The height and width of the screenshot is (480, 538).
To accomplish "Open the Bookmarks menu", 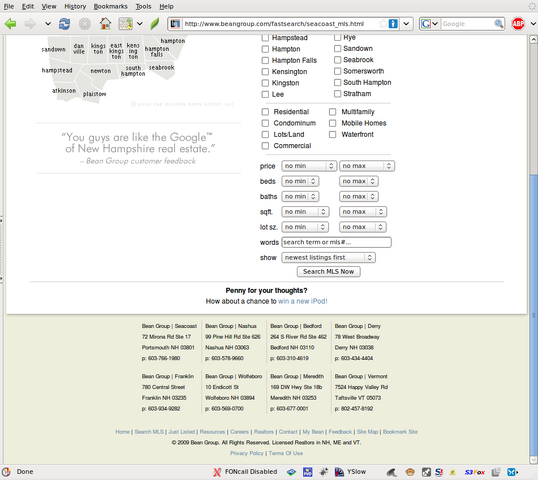I will [x=110, y=7].
